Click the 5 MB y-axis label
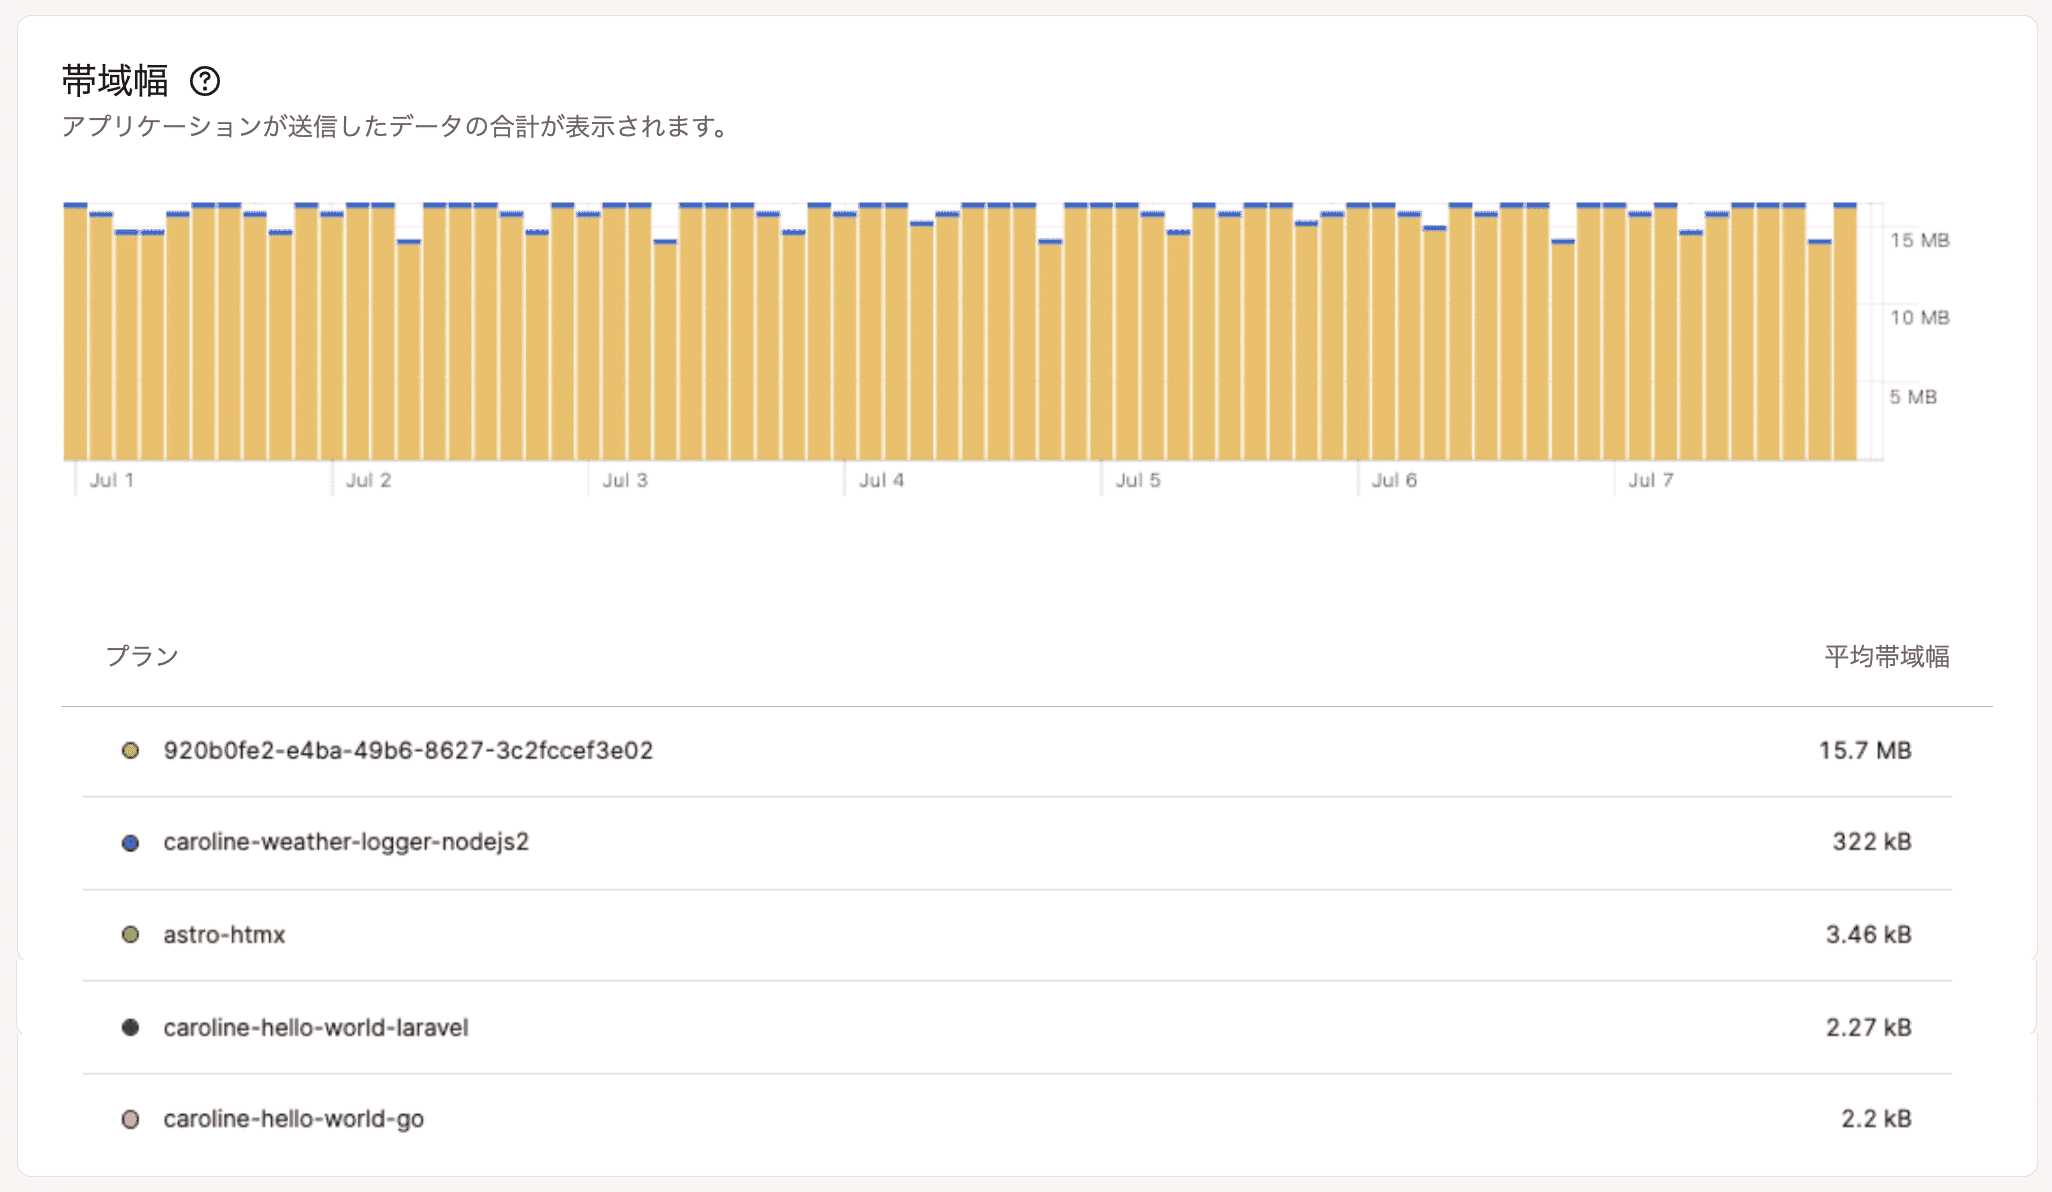This screenshot has height=1192, width=2052. 1913,397
